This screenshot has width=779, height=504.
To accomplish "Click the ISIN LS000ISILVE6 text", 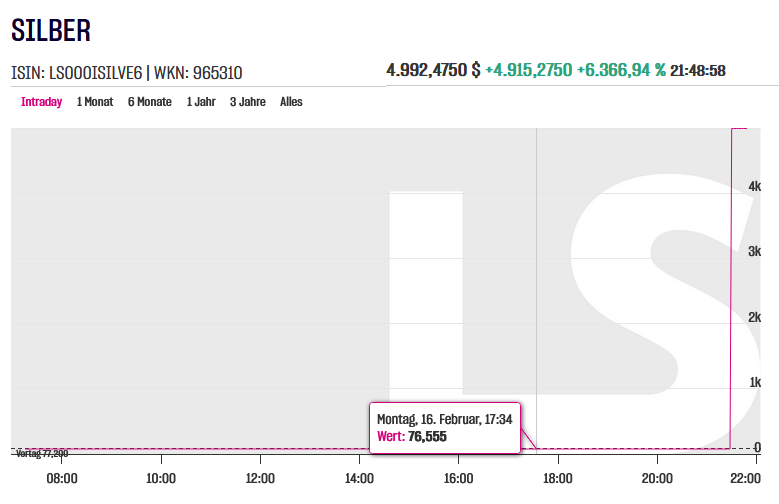I will click(x=77, y=73).
